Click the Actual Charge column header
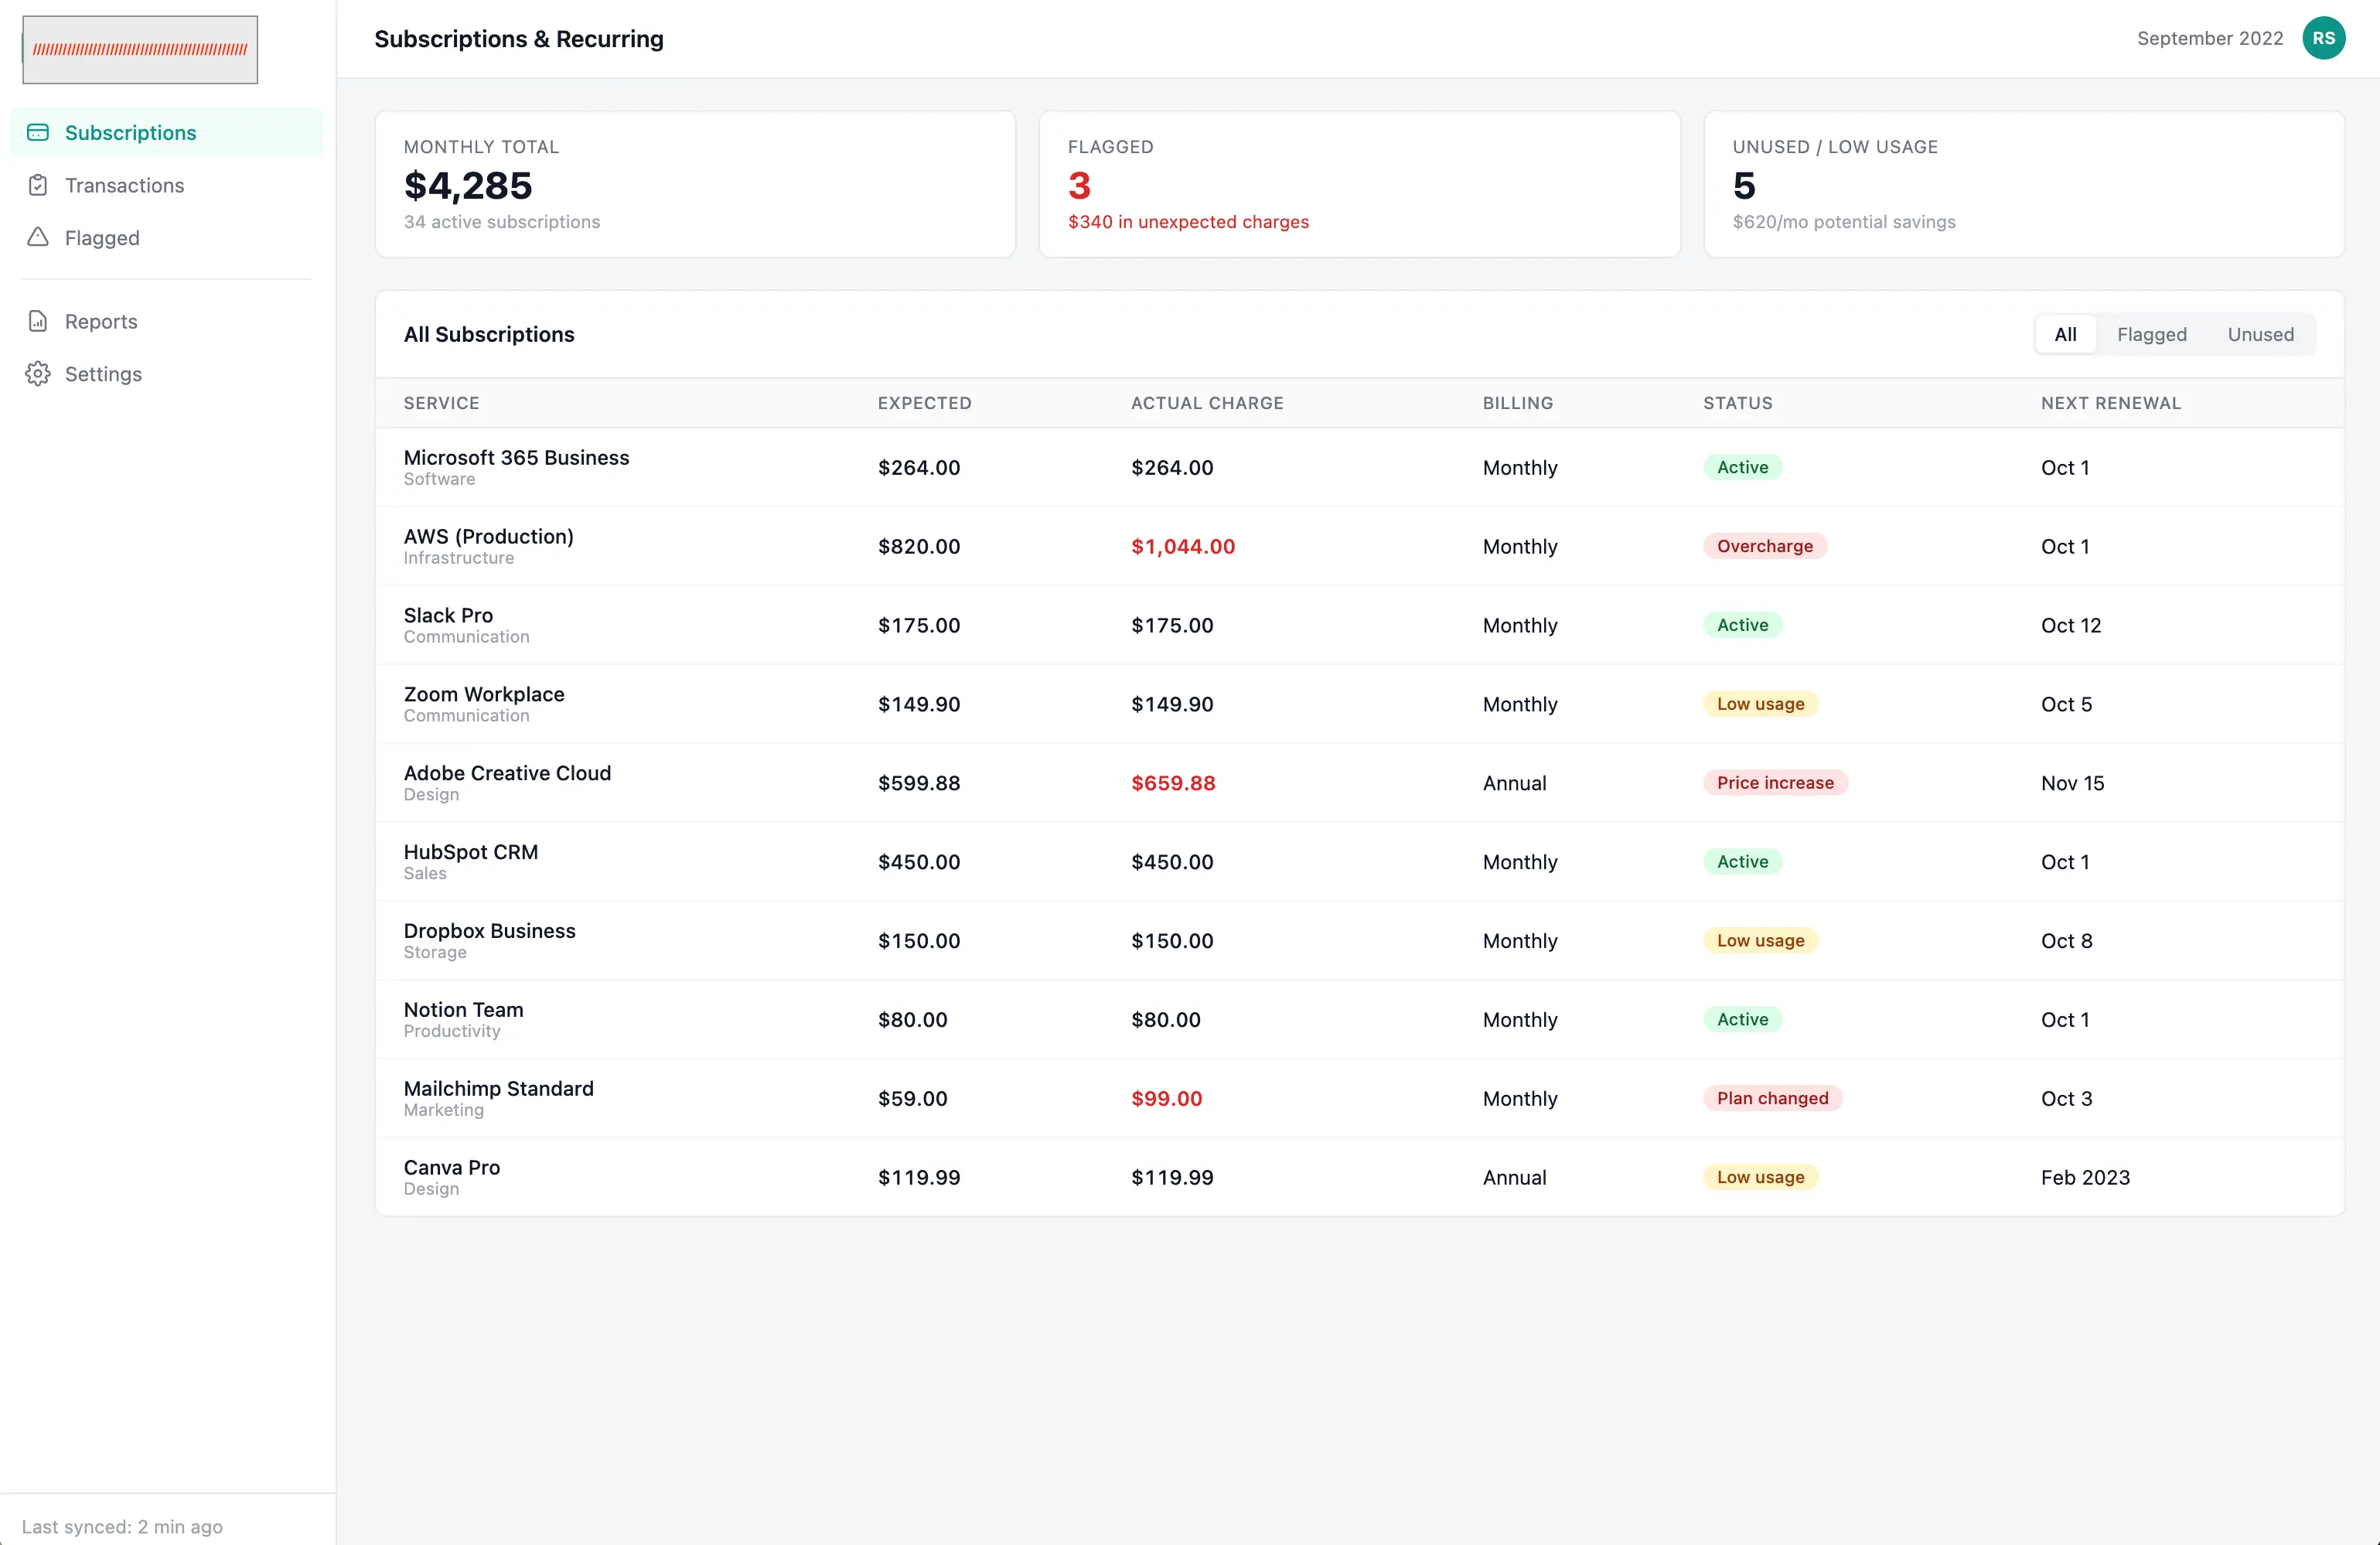Image resolution: width=2380 pixels, height=1545 pixels. (1207, 403)
